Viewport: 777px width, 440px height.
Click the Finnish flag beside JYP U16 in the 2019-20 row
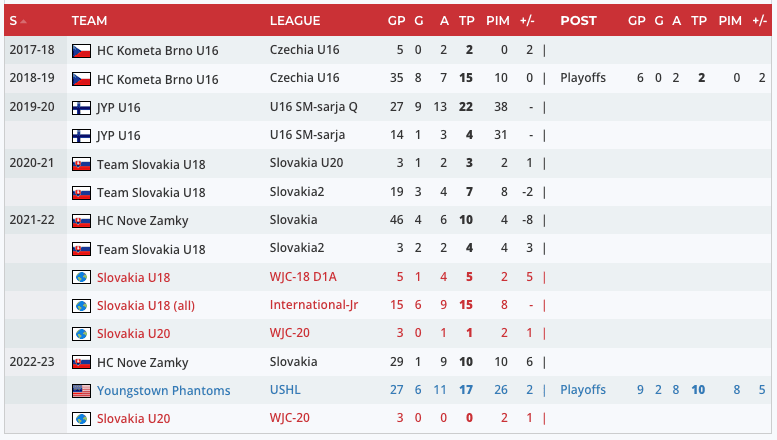pos(81,108)
